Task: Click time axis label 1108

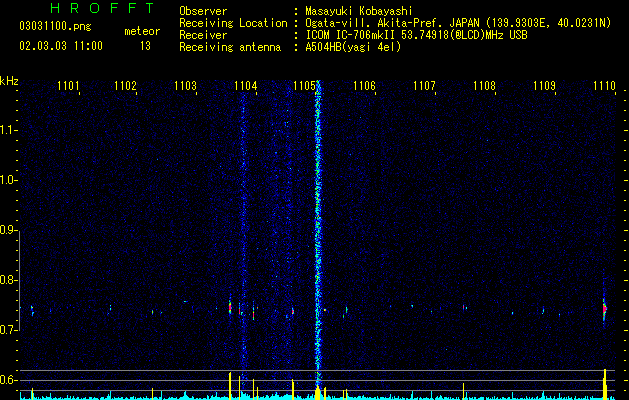Action: tap(484, 85)
